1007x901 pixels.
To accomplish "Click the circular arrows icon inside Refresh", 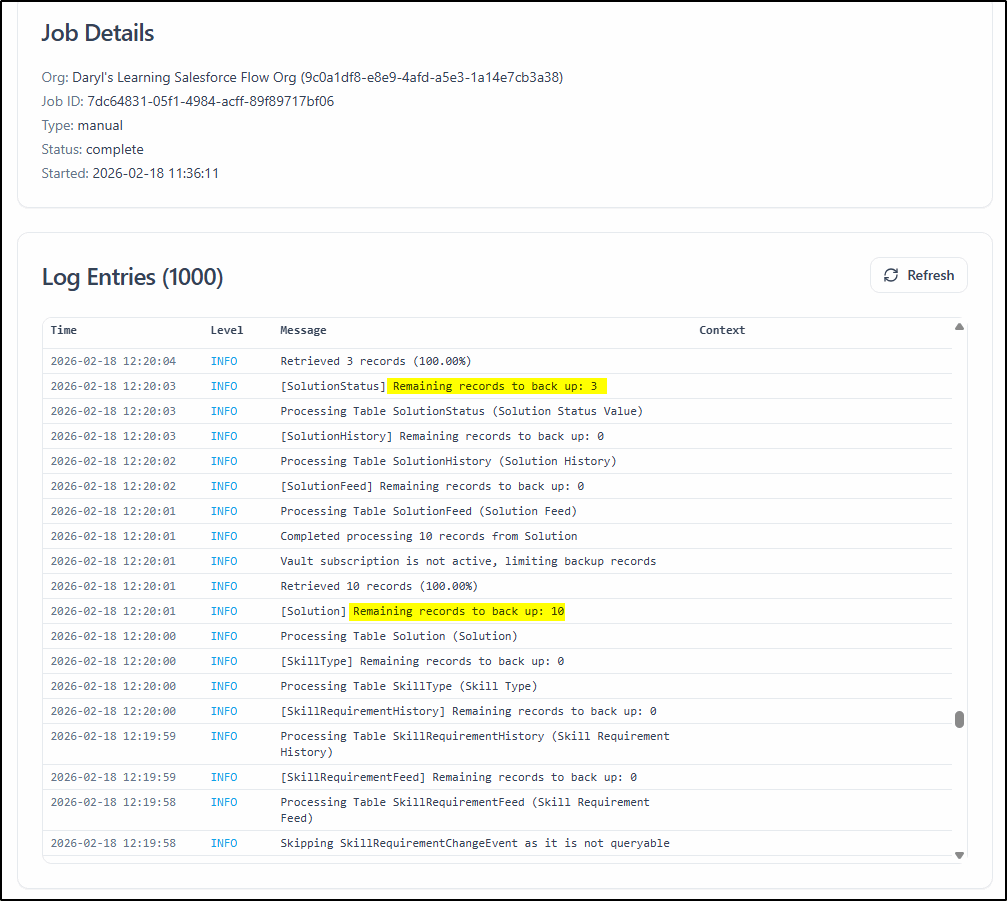I will click(891, 275).
